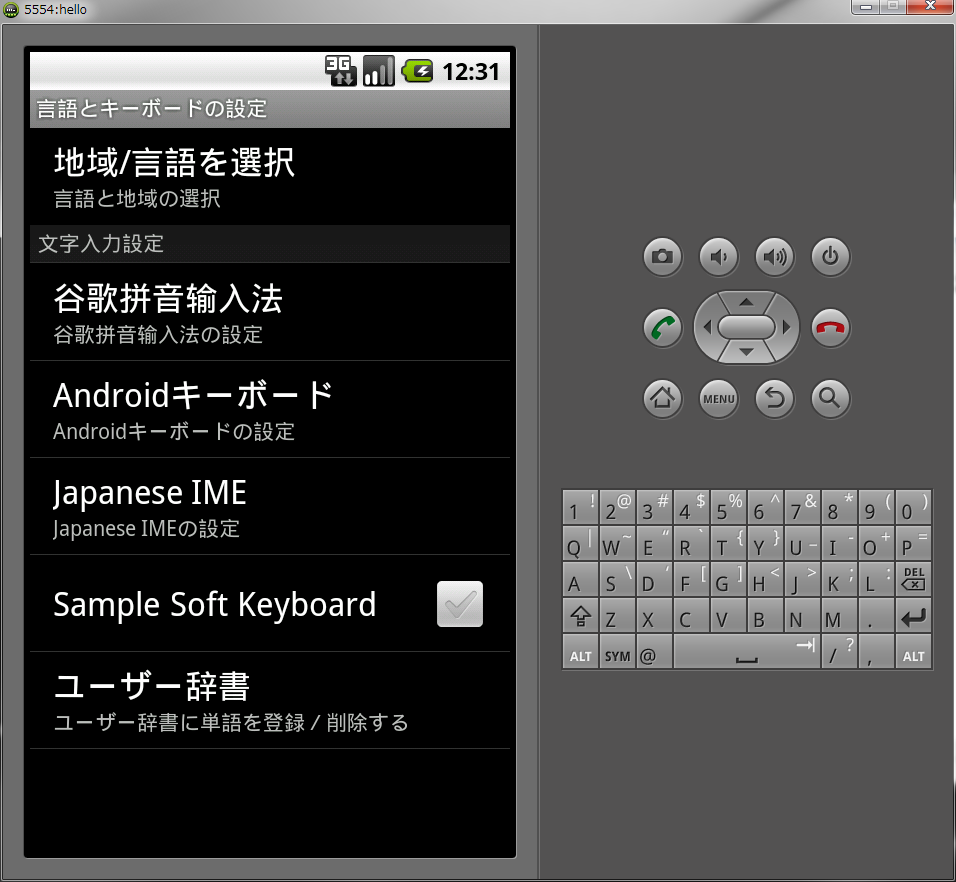Click the M key on the keyboard

click(x=840, y=615)
